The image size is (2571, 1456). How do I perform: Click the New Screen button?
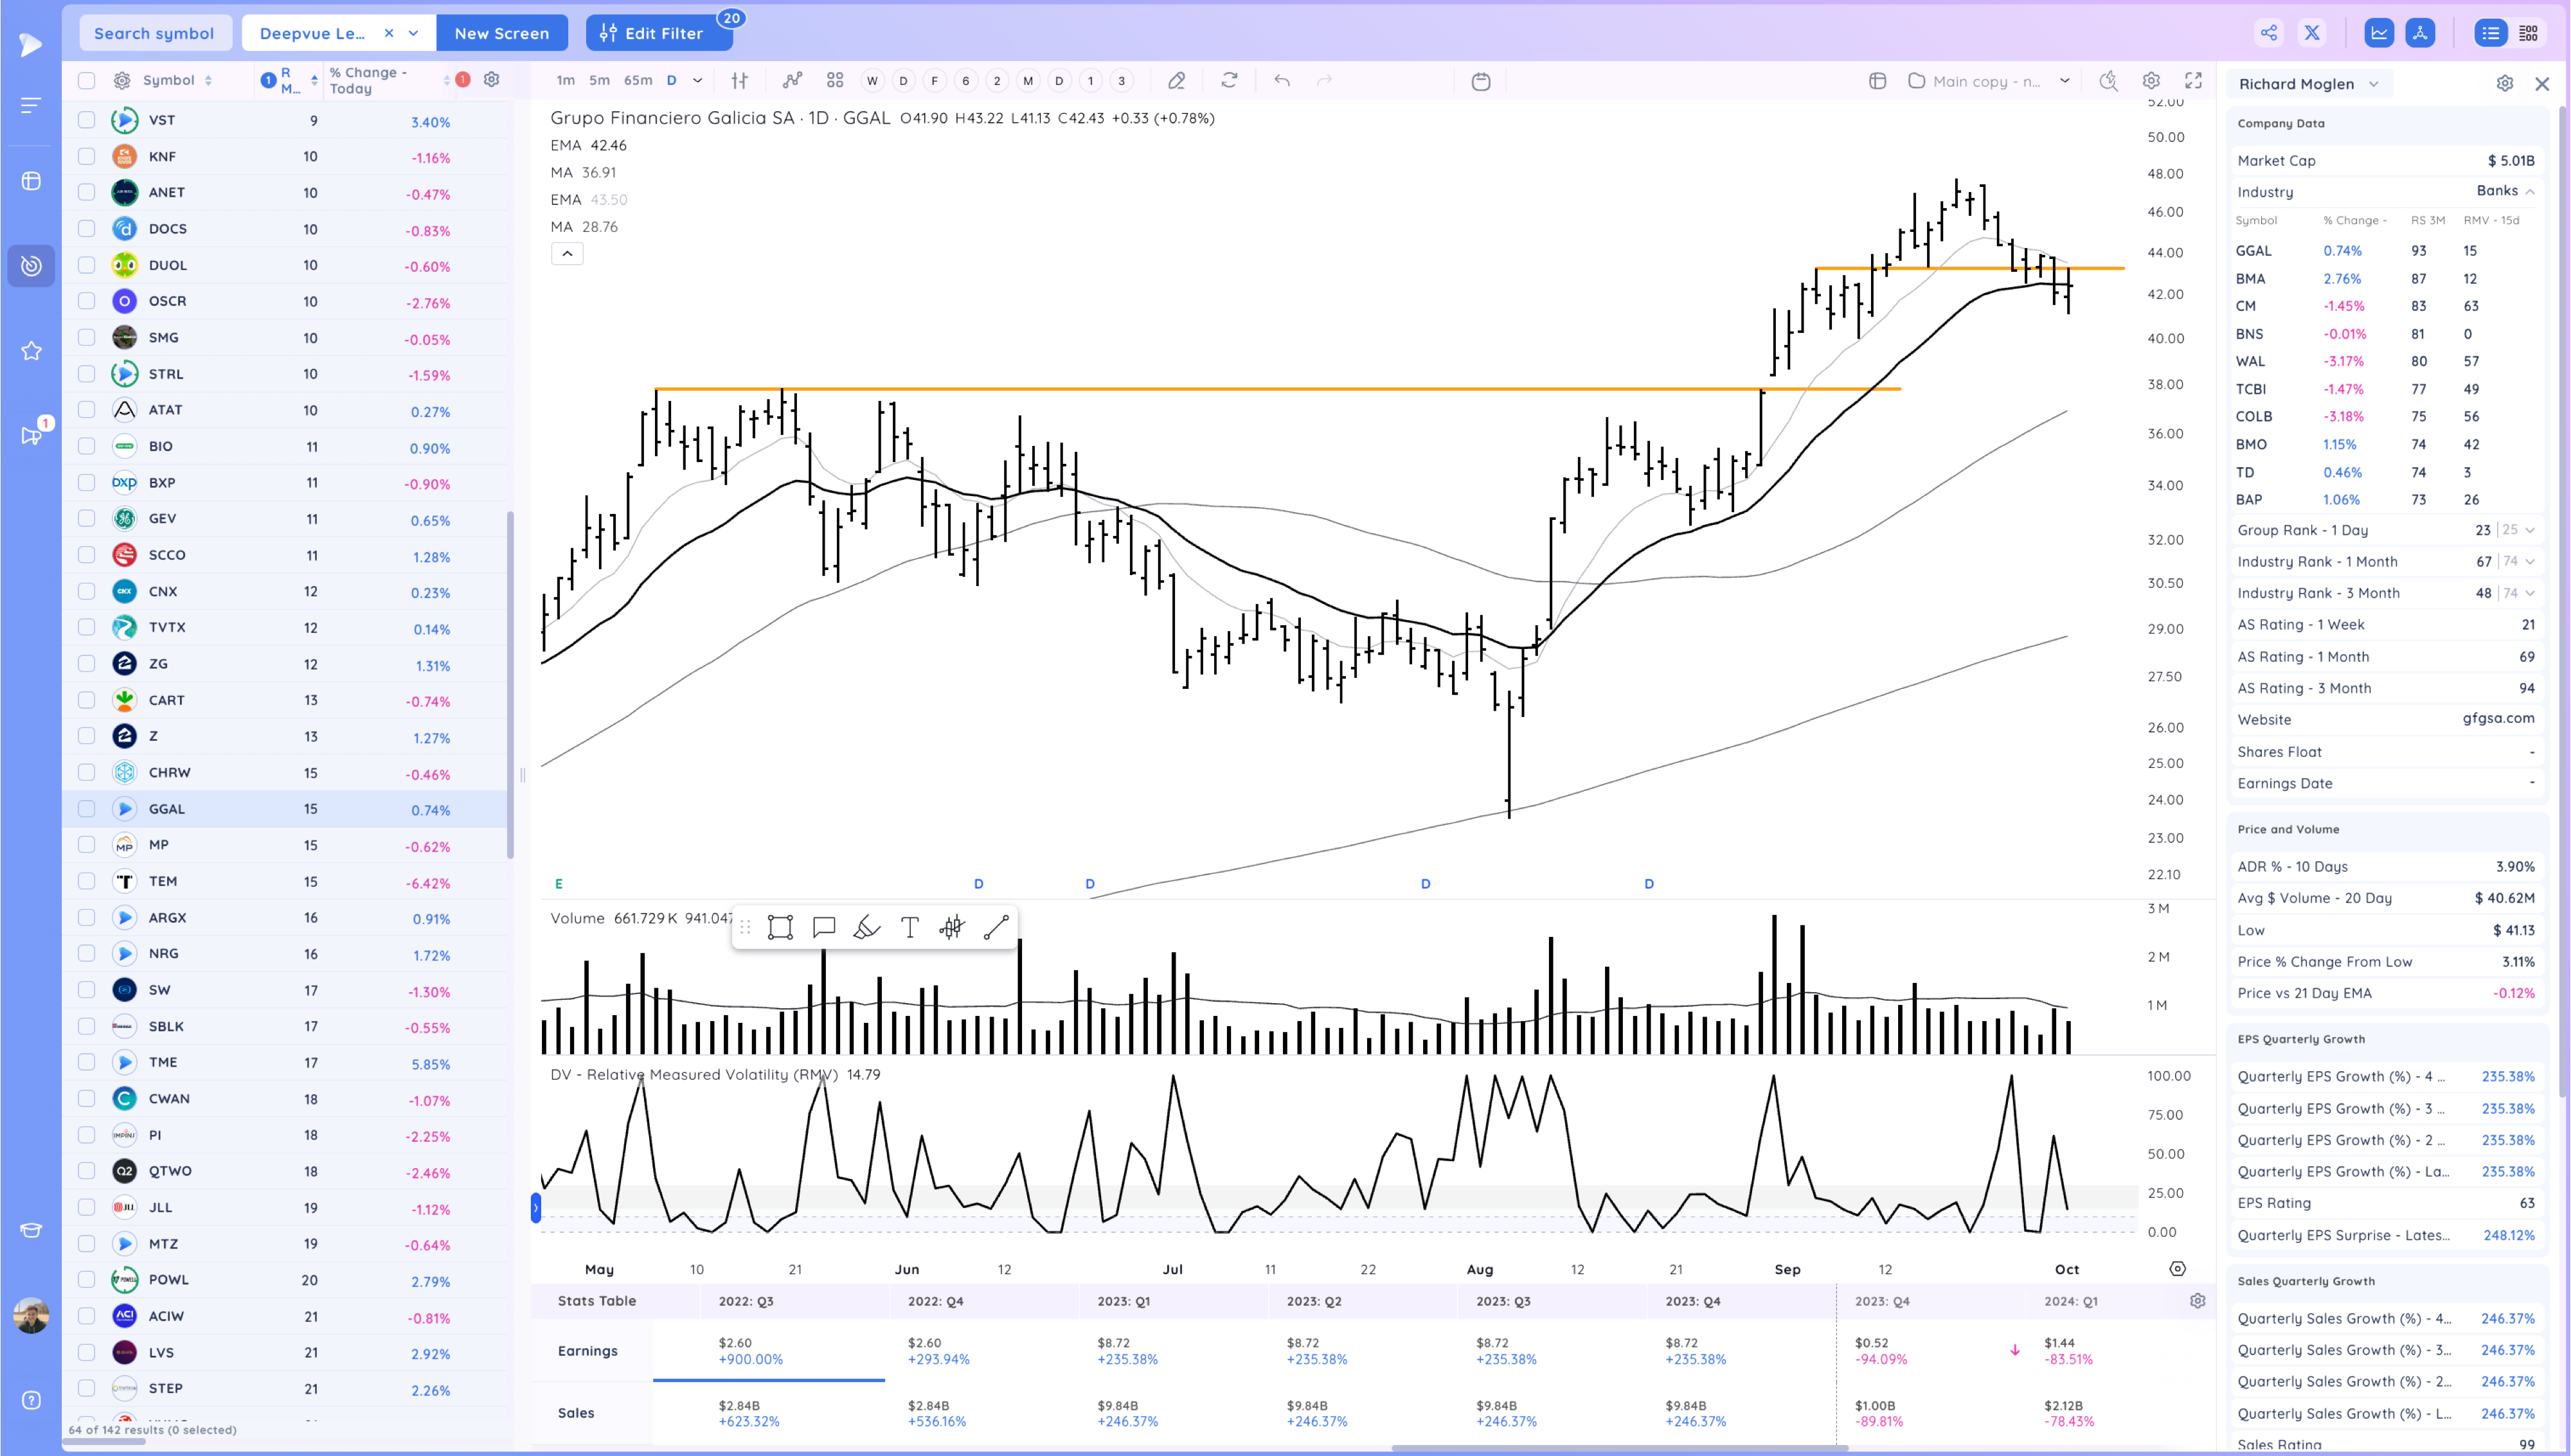click(501, 33)
